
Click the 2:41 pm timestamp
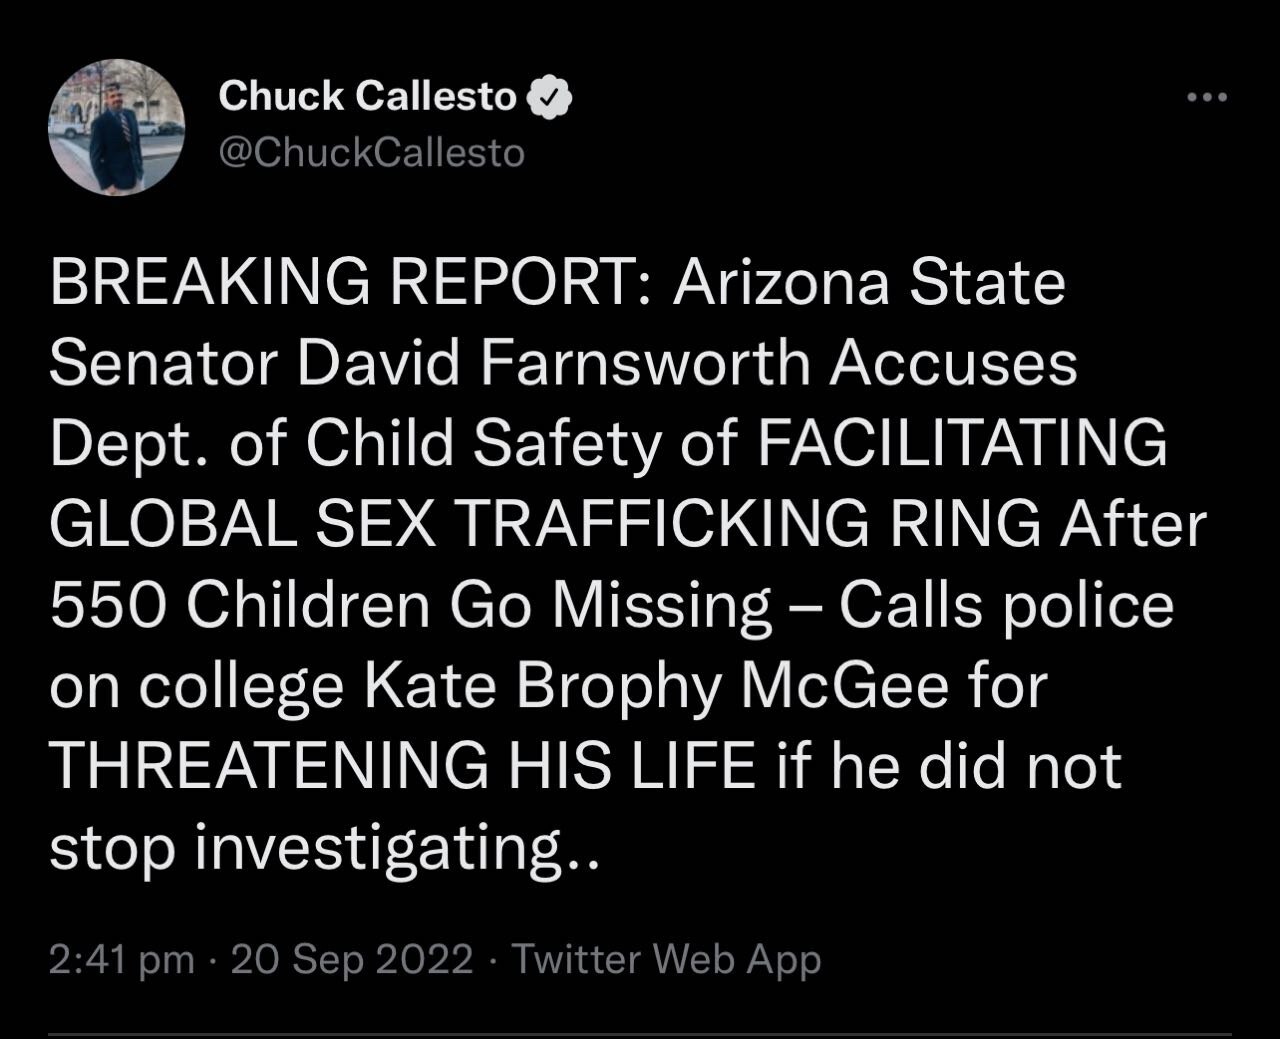pyautogui.click(x=121, y=960)
